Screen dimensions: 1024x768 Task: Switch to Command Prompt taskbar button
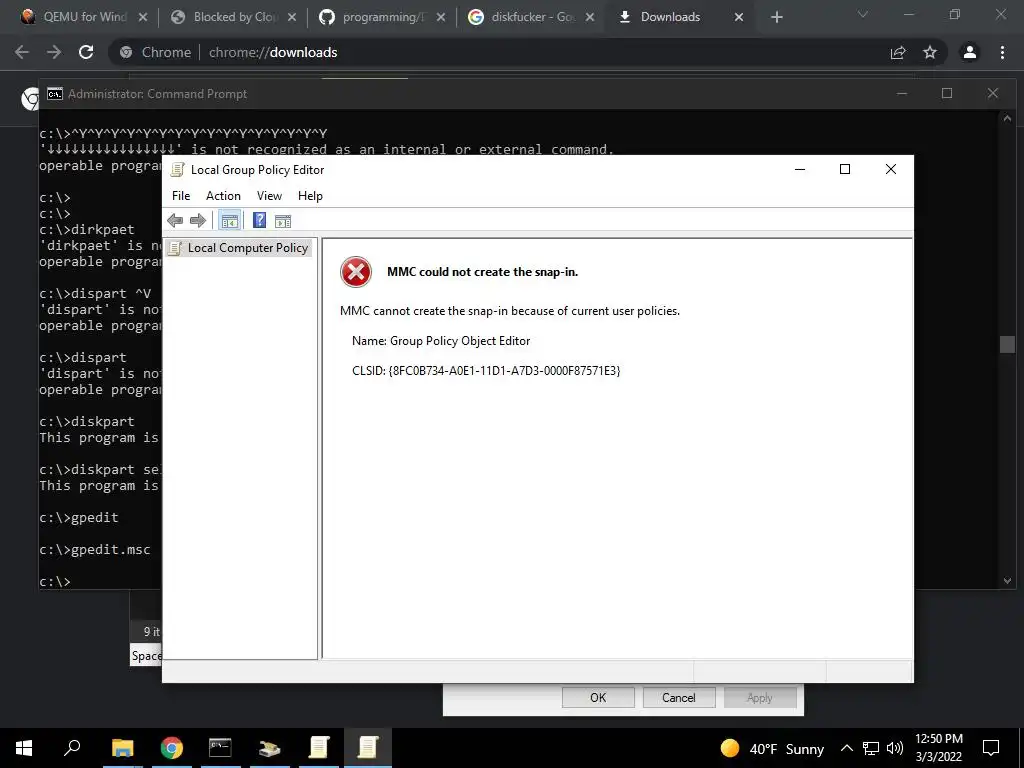tap(220, 748)
